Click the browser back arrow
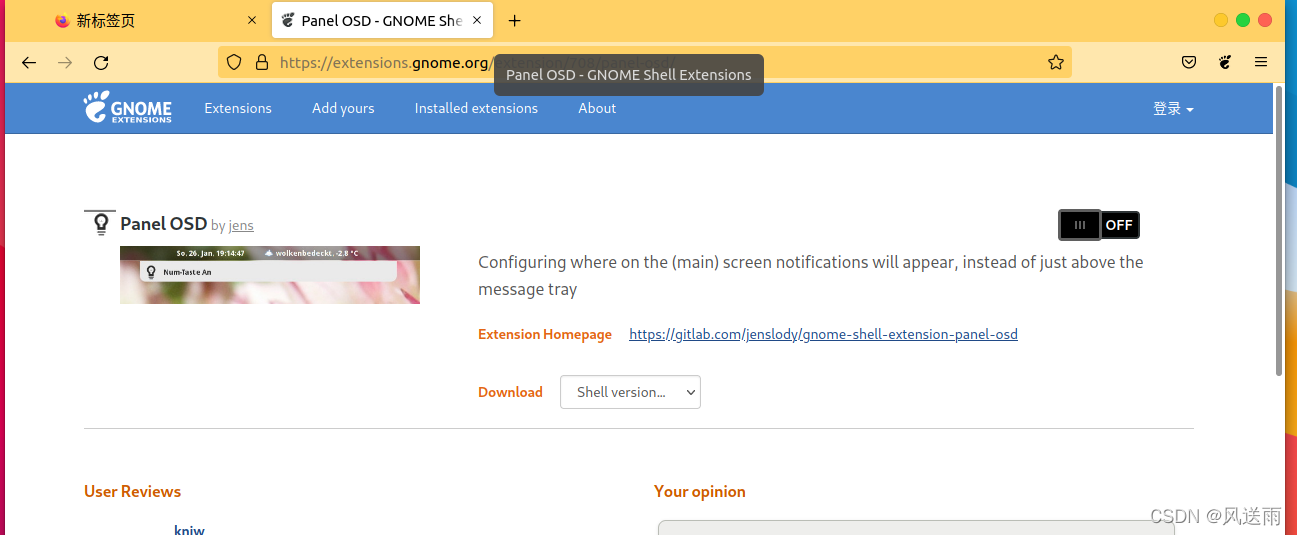The image size is (1297, 535). point(29,62)
